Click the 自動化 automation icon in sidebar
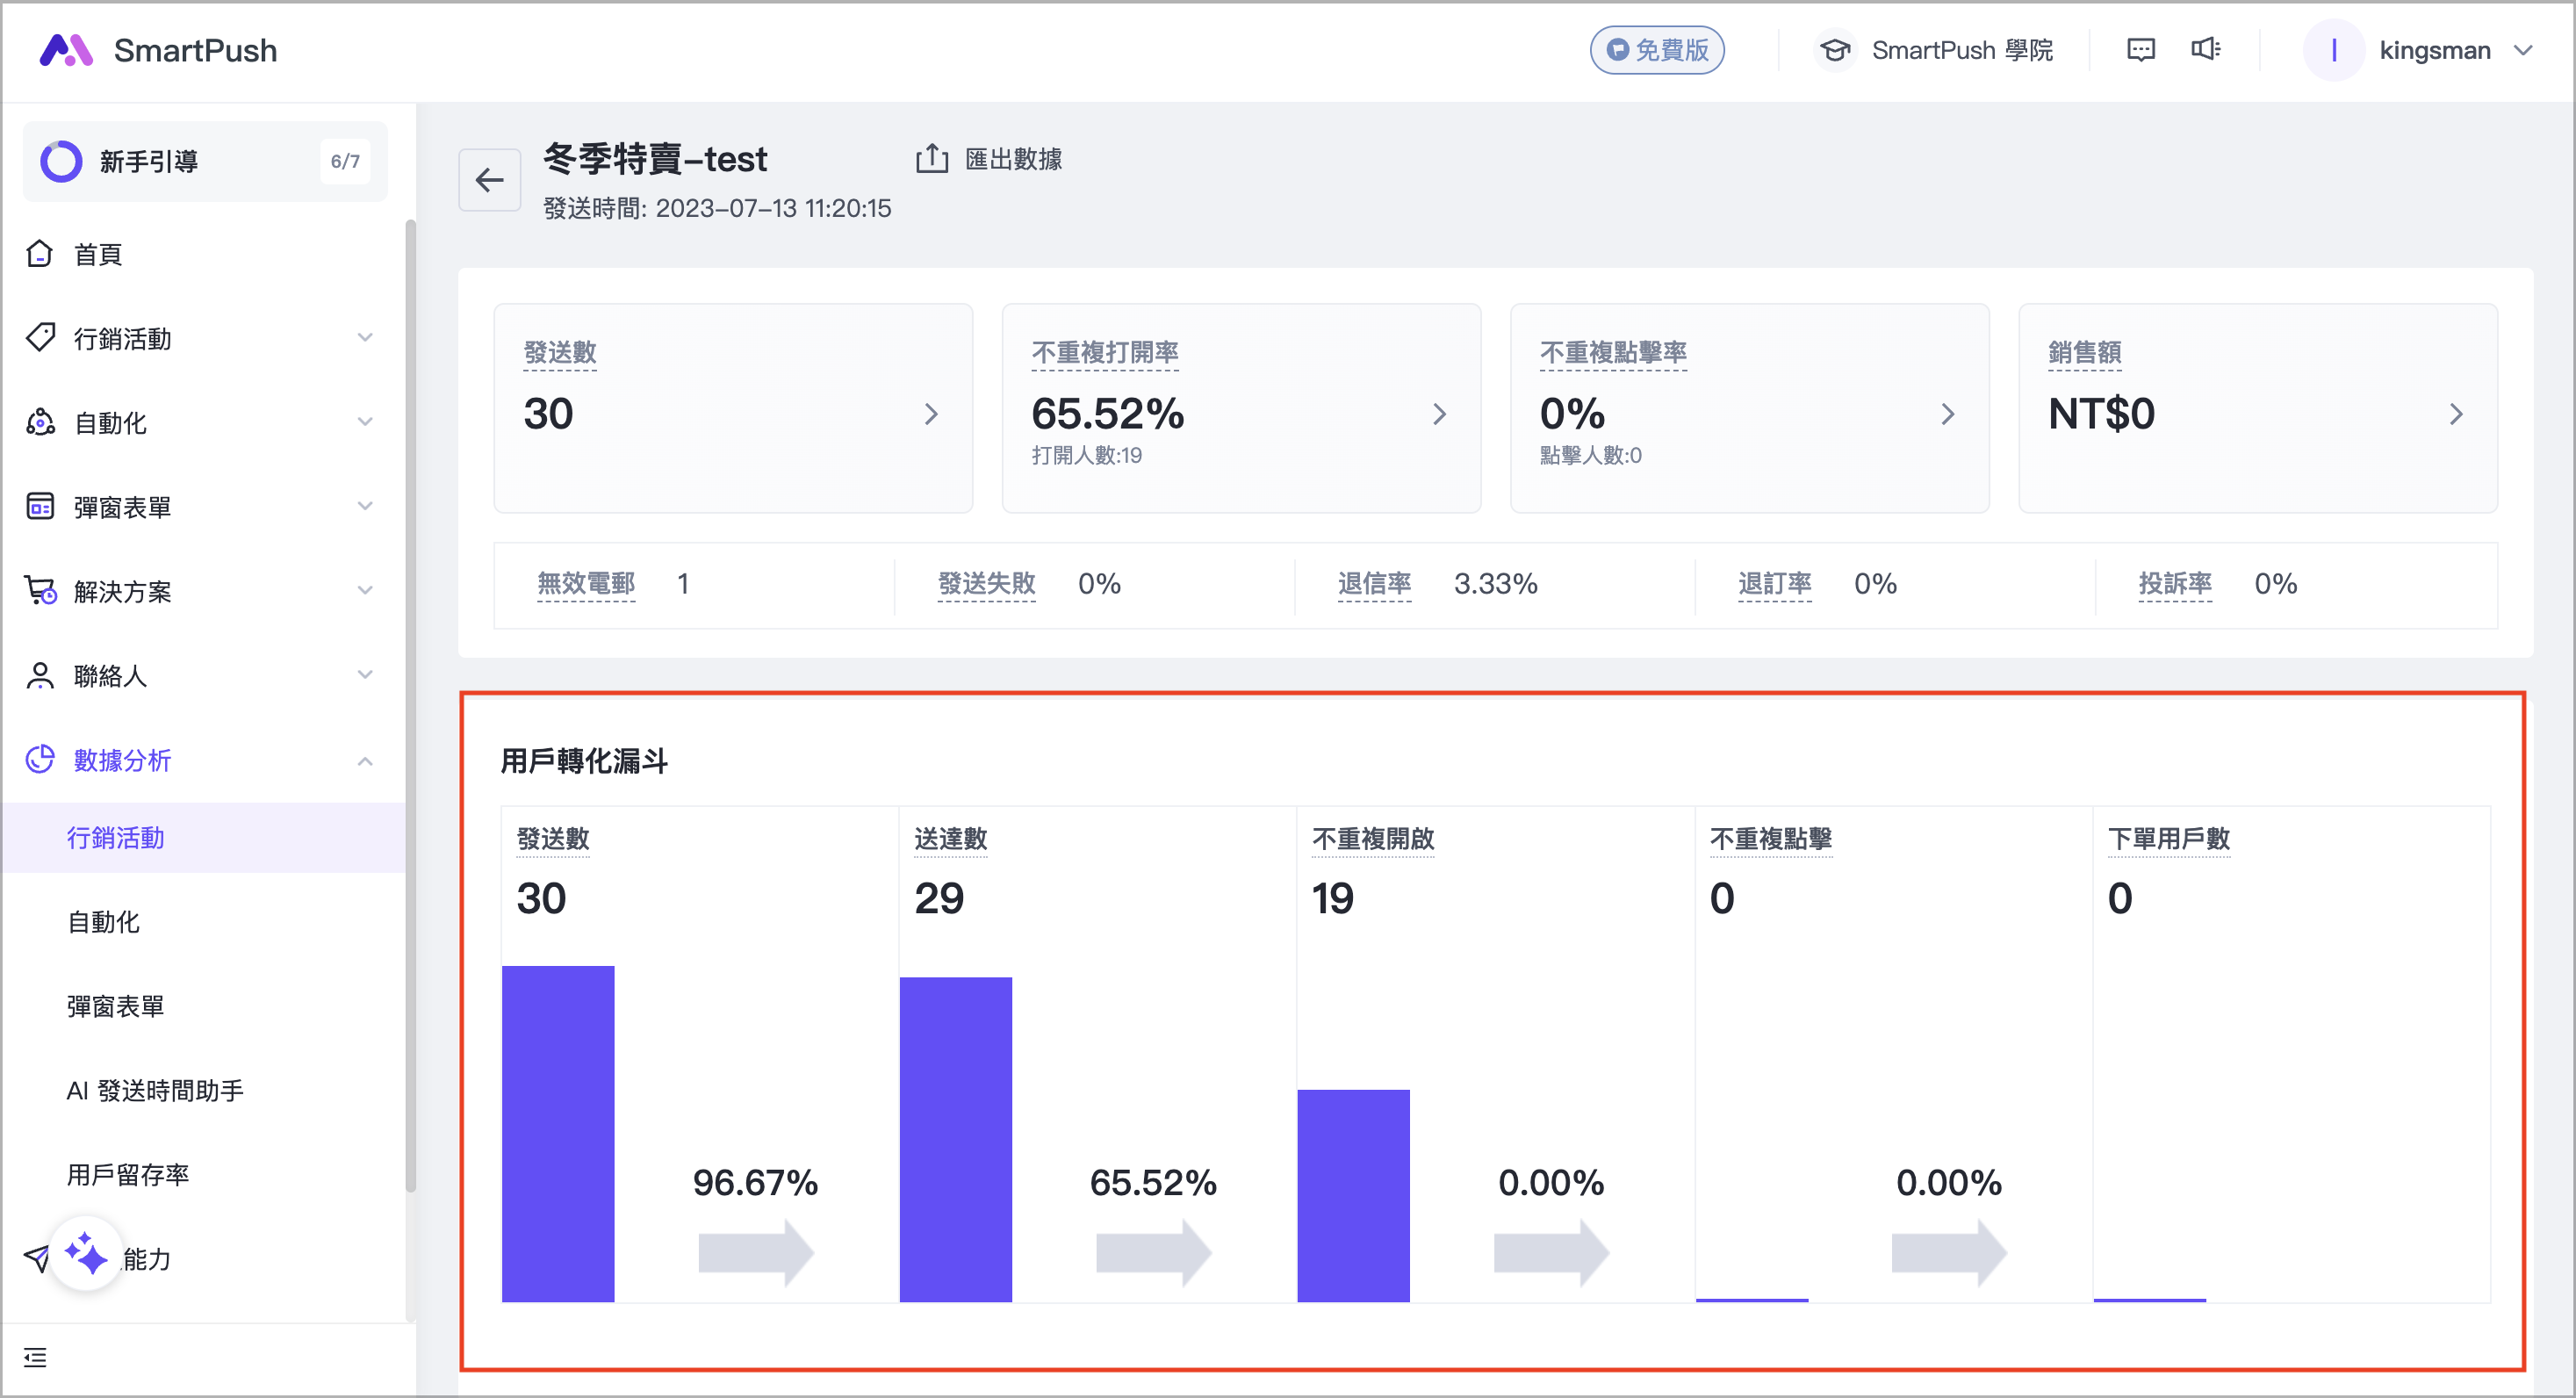The height and width of the screenshot is (1398, 2576). point(39,422)
